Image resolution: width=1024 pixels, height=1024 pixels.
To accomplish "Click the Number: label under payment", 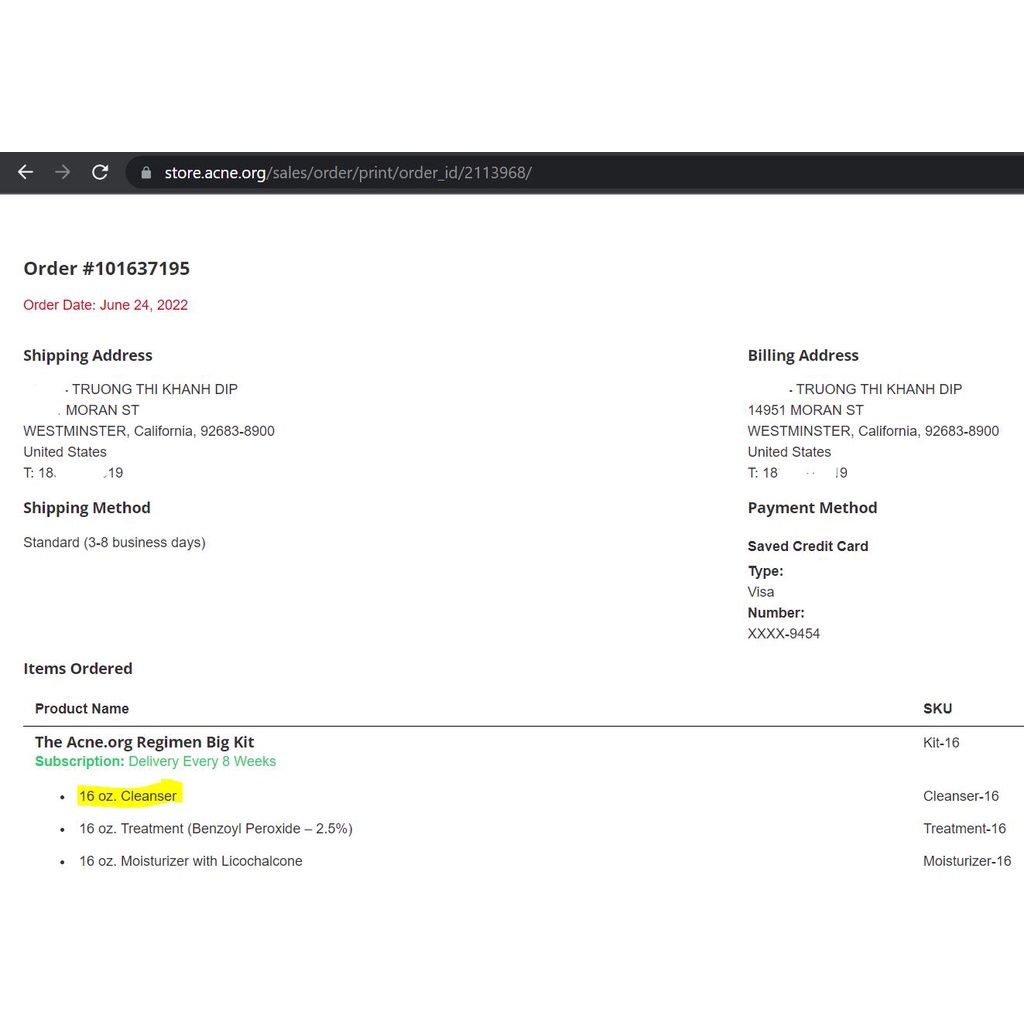I will [776, 613].
